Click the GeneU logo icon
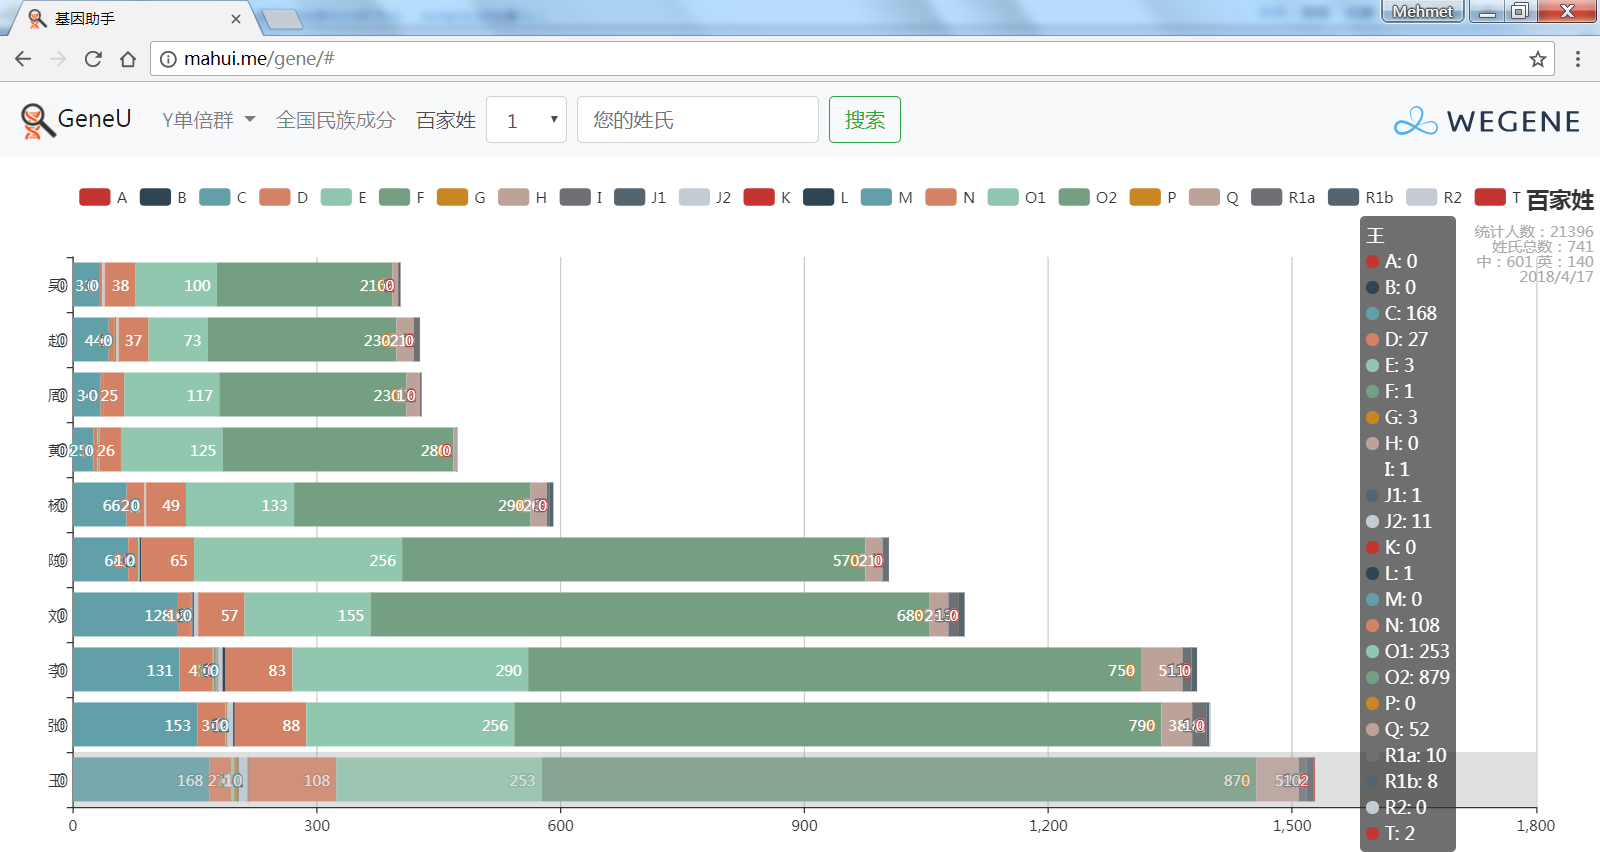 point(36,121)
